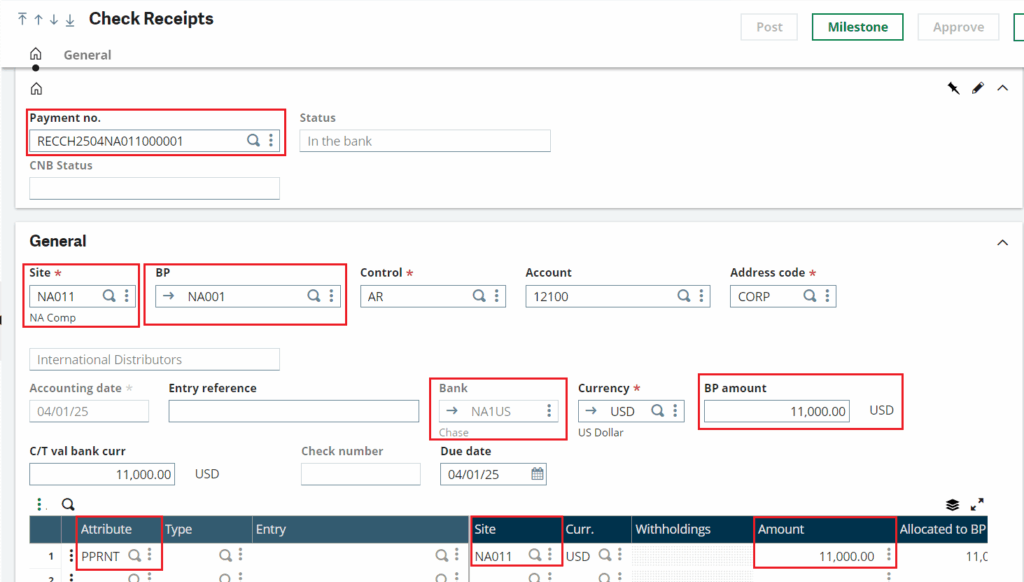Switch to the General tab
Viewport: 1024px width, 582px height.
[88, 55]
